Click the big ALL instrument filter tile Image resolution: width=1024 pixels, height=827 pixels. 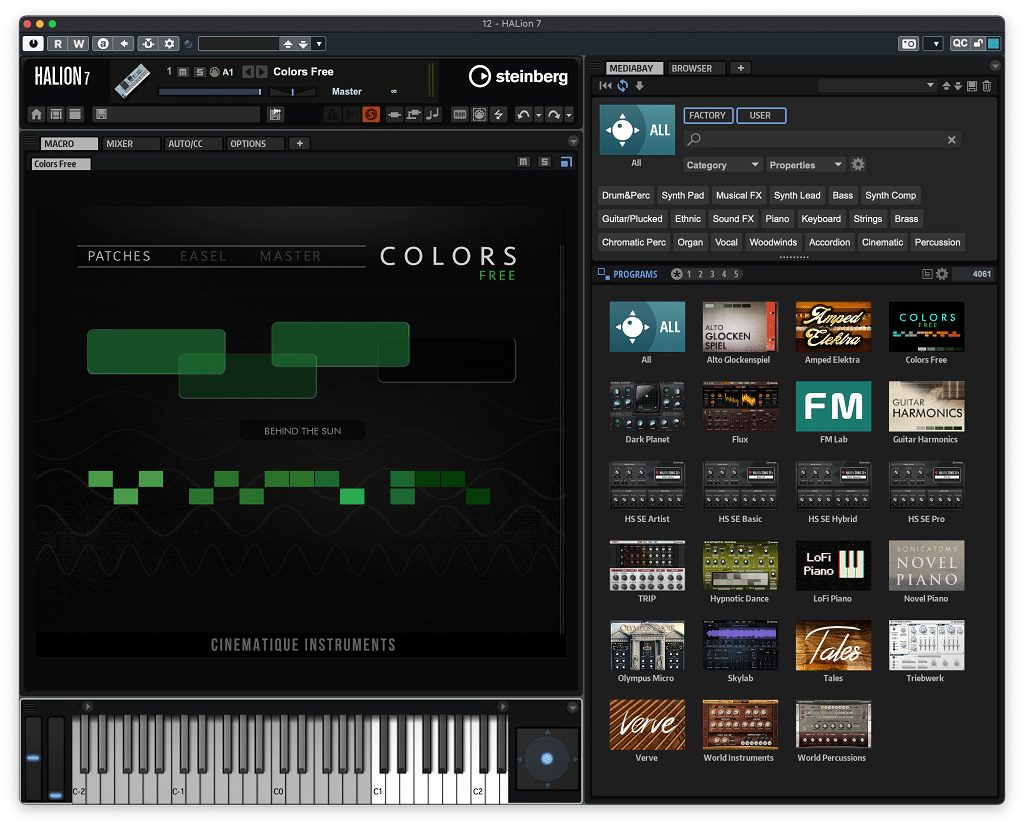pos(637,130)
